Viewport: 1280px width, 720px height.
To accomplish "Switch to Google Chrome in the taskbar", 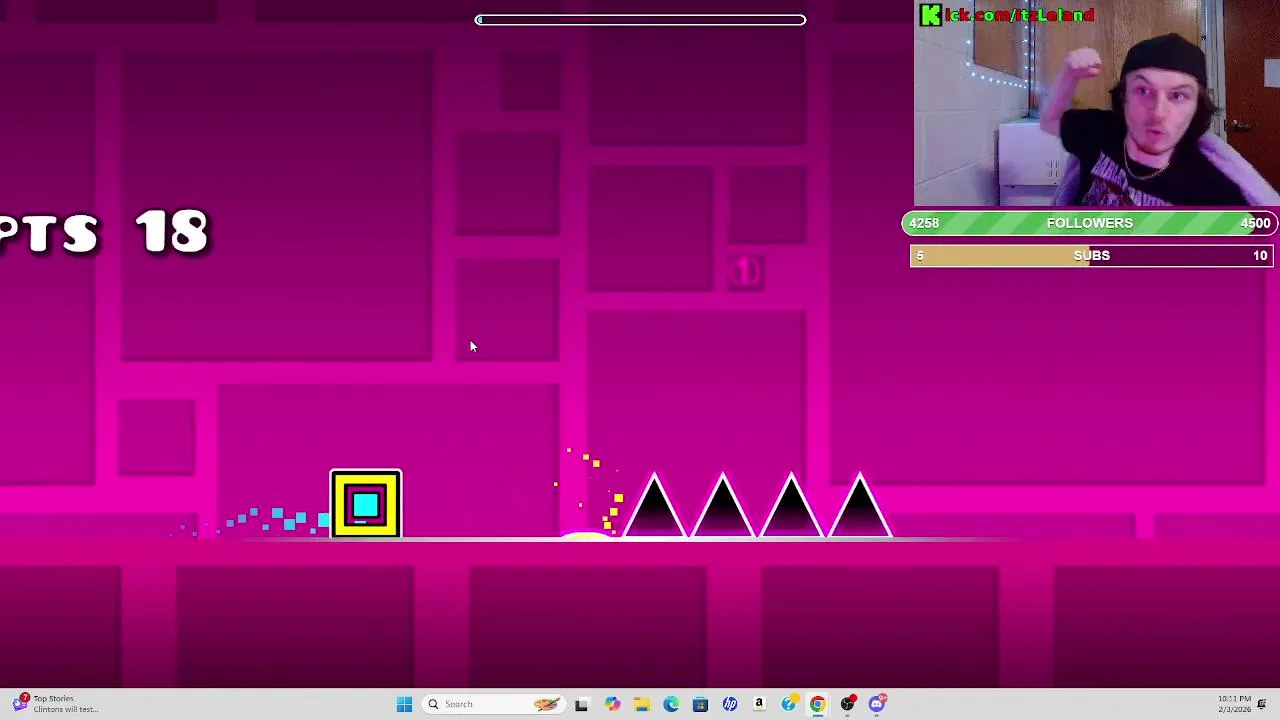I will (818, 704).
